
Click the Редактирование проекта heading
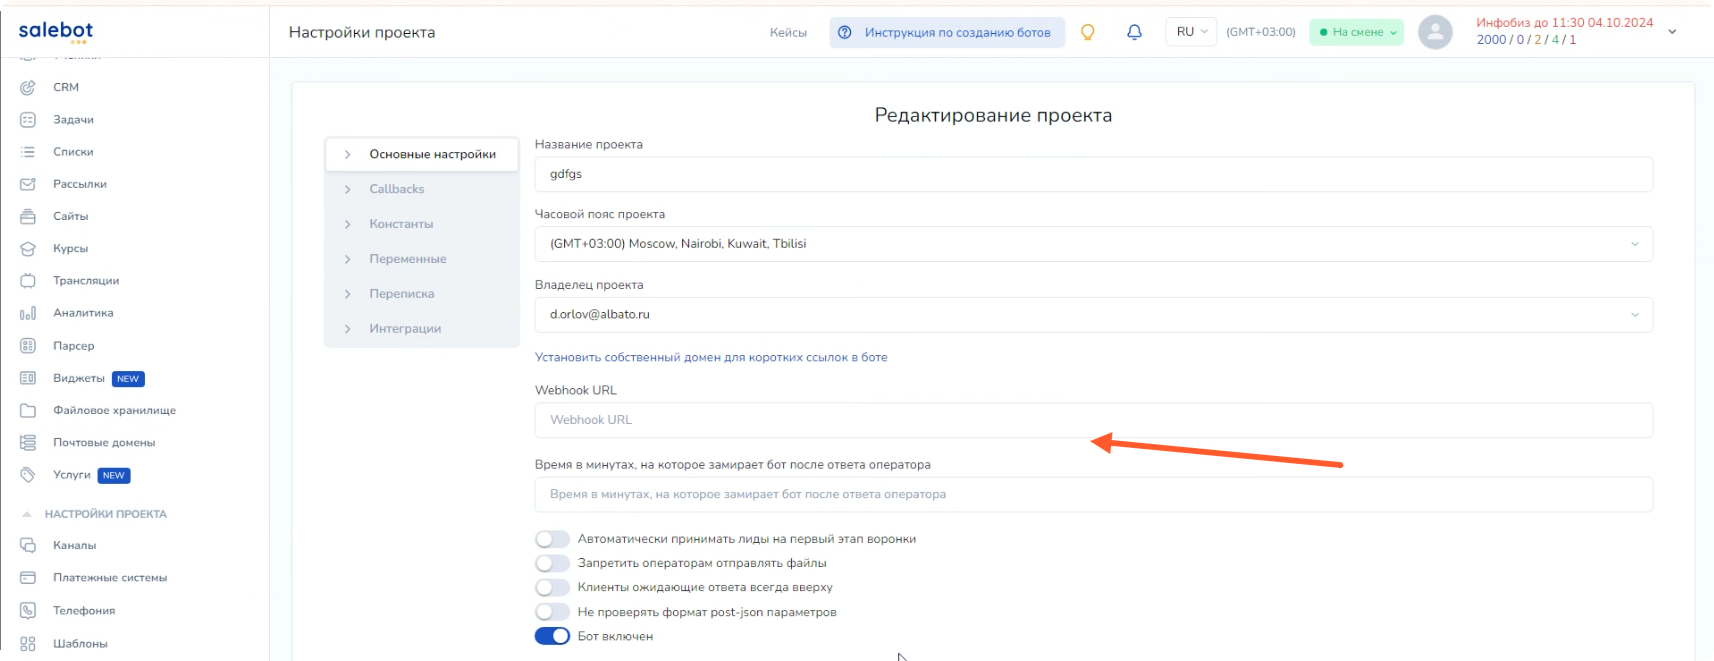coord(993,115)
